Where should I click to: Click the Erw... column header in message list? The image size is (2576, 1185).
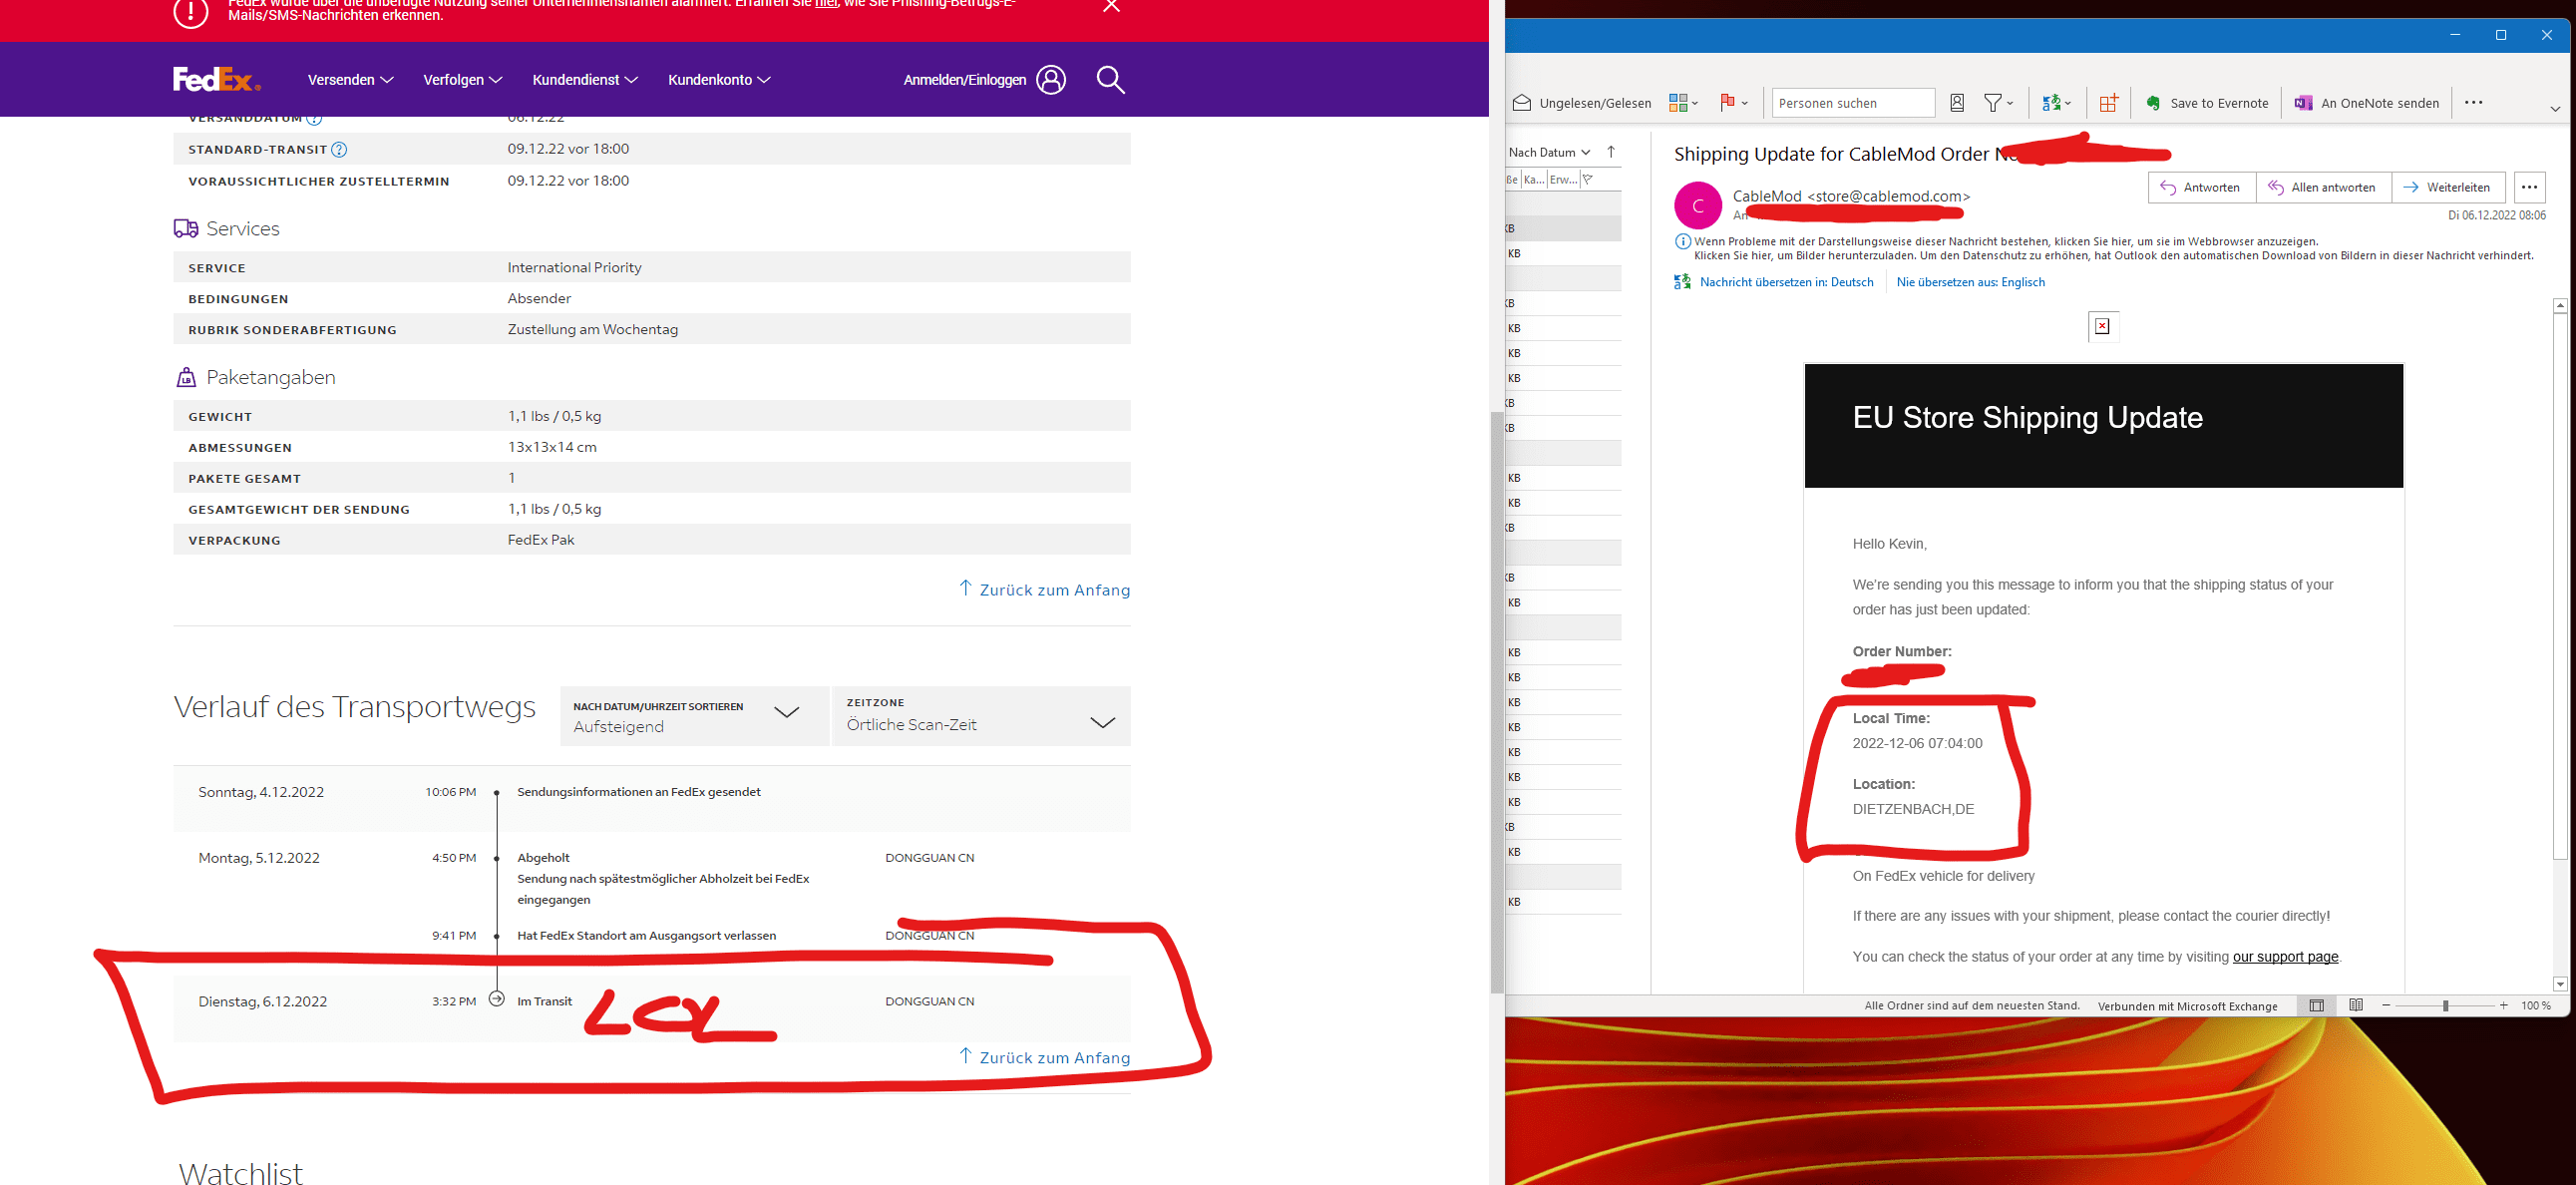tap(1563, 179)
